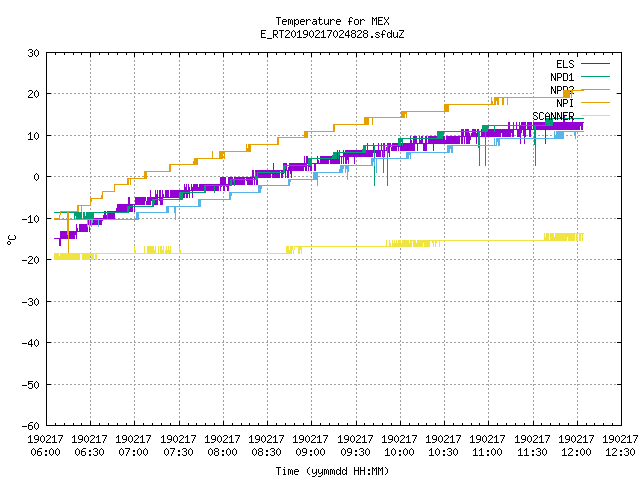Click the x-axis tick label 12:00
This screenshot has height=480, width=640.
click(x=577, y=452)
